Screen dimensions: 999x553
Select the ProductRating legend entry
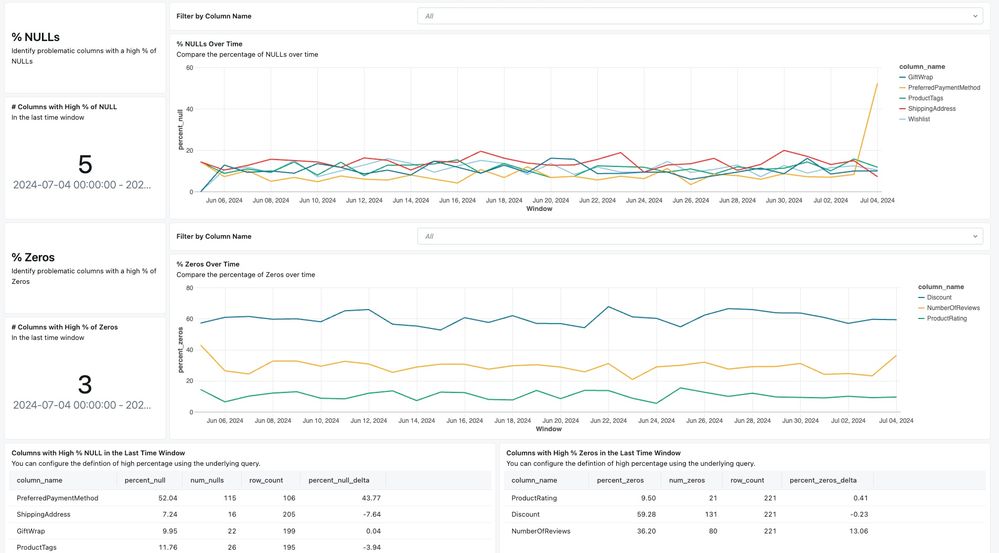pos(946,318)
